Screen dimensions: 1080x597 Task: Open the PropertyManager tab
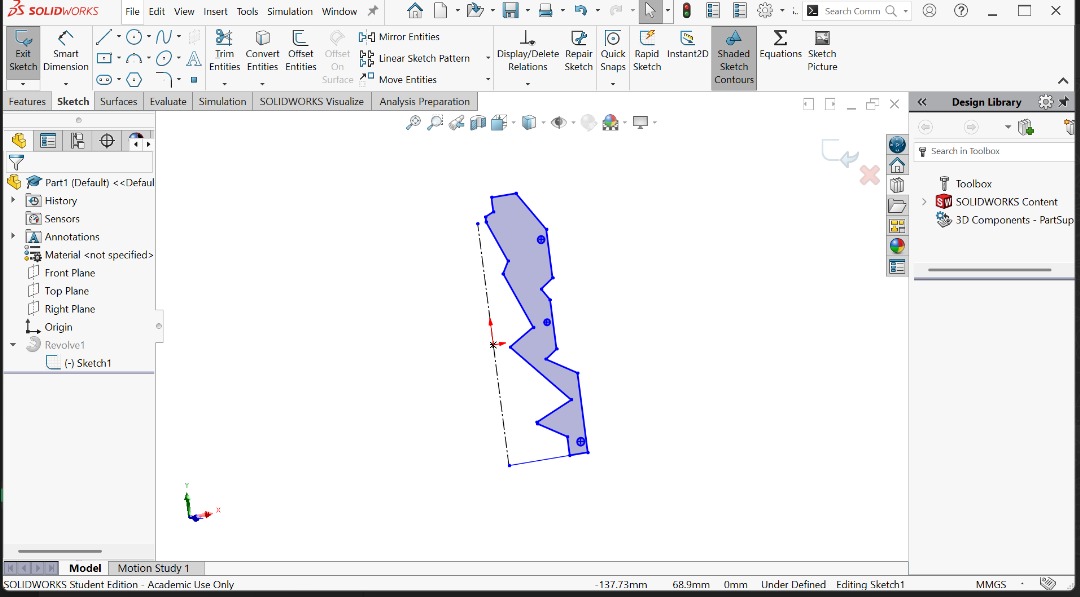(x=48, y=141)
